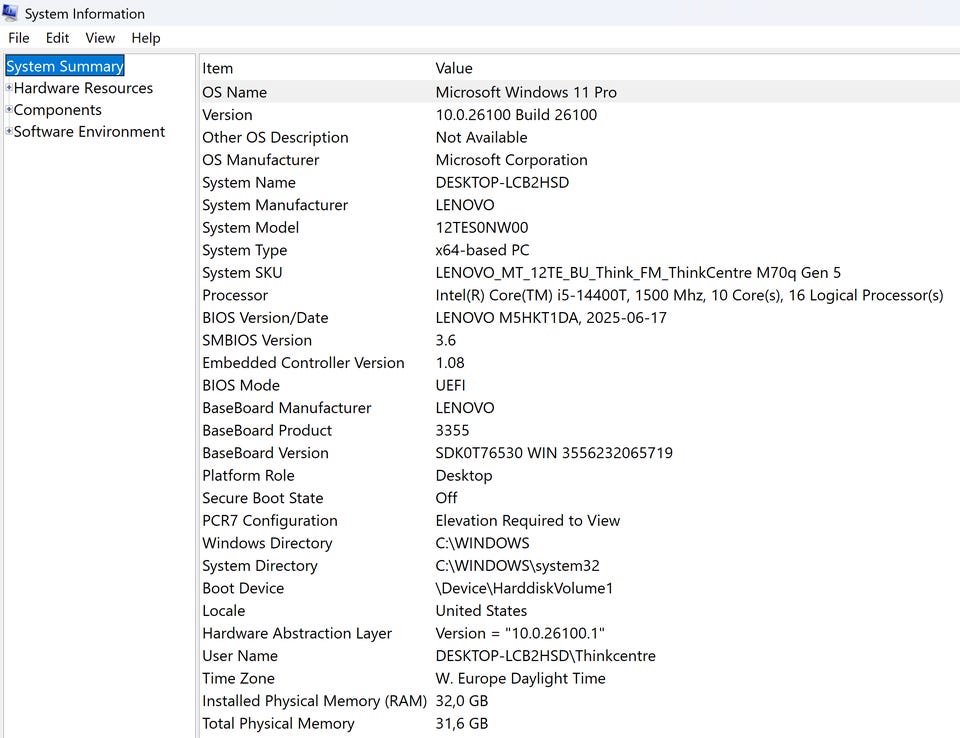This screenshot has height=738, width=960.
Task: Select the Hardware Resources tree item
Action: 83,88
